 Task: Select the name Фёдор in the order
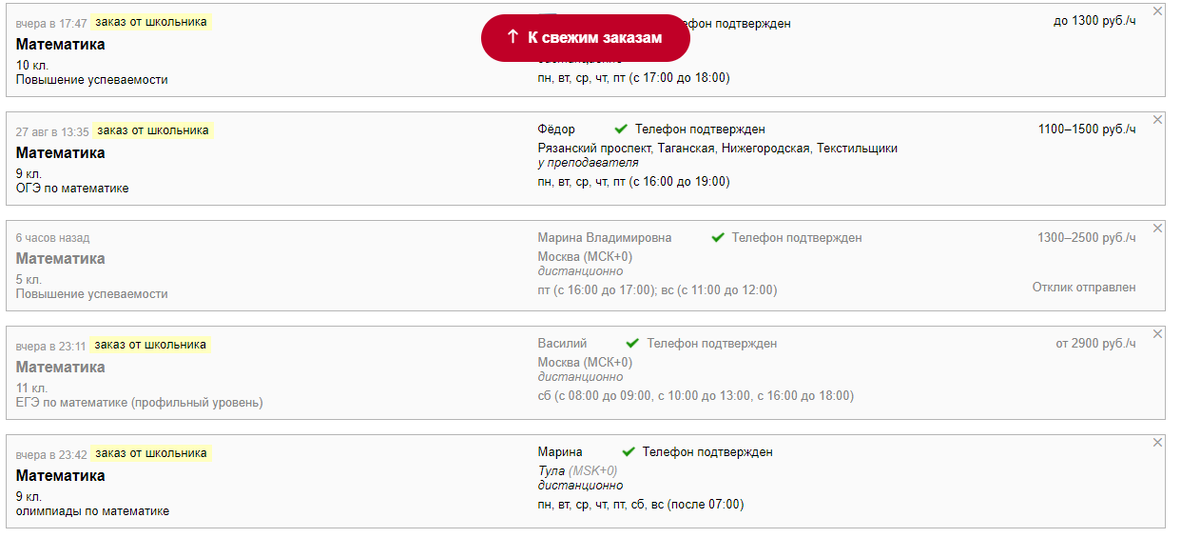pos(556,129)
